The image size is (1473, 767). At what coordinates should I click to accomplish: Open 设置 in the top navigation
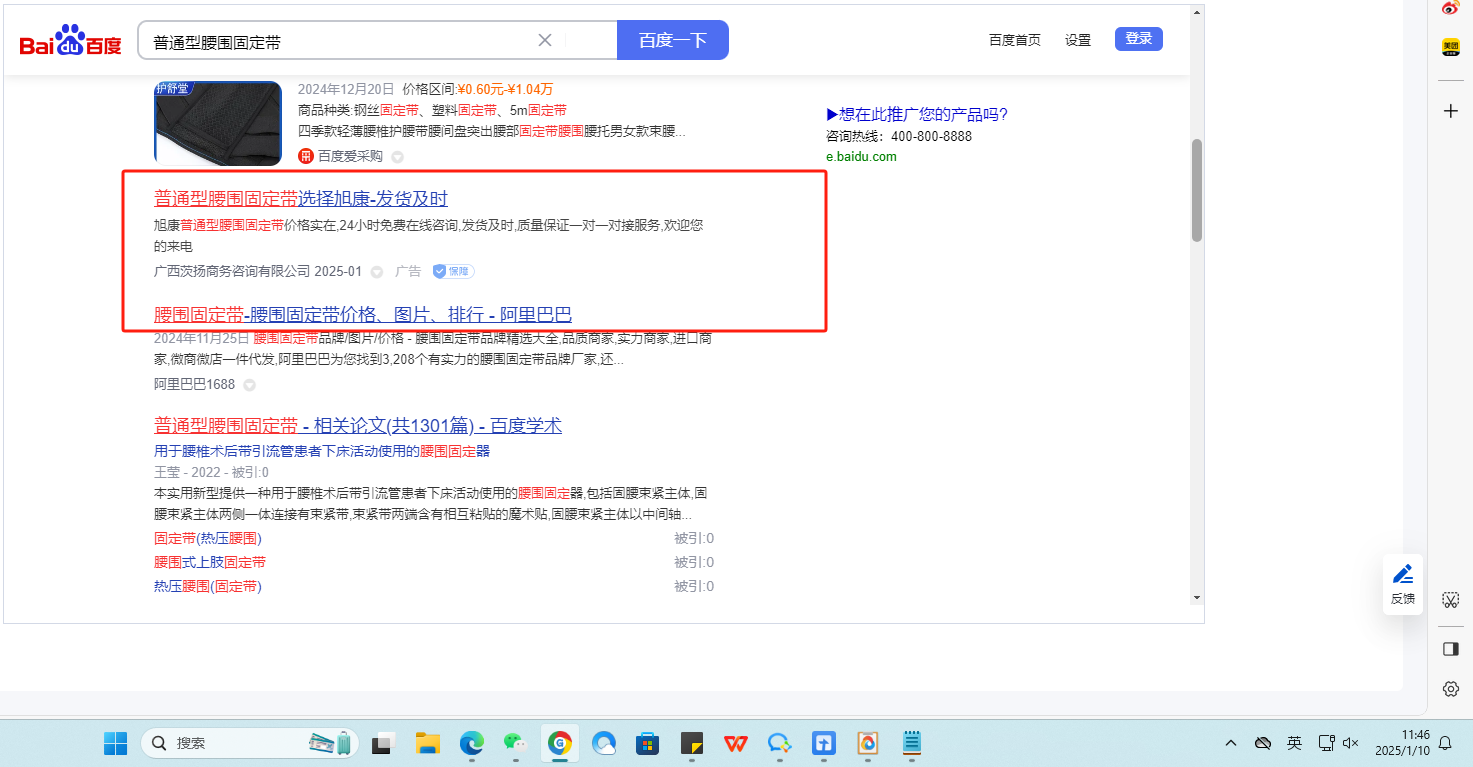point(1078,40)
